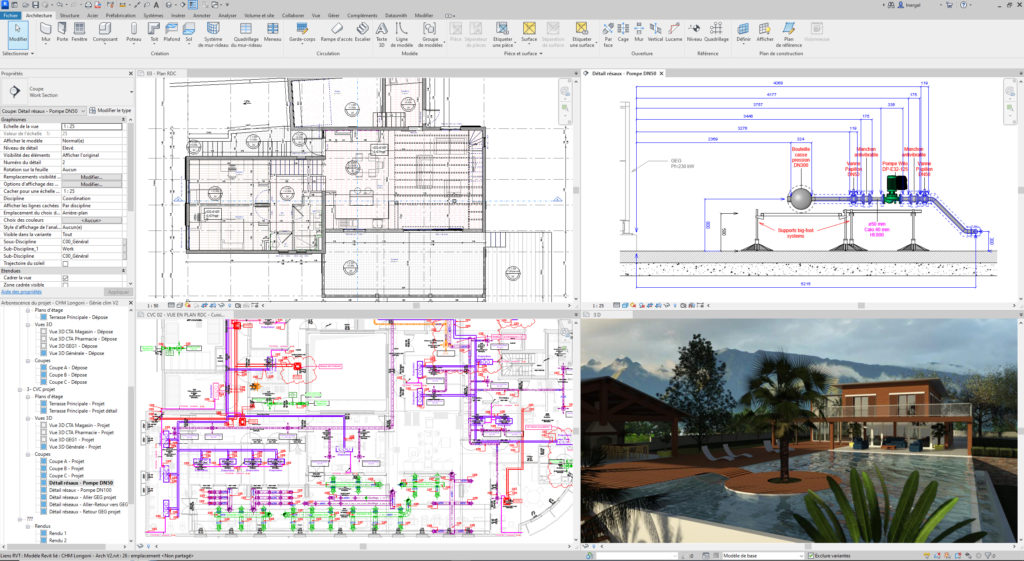The height and width of the screenshot is (561, 1024).
Task: Select the Meneau mullion tool
Action: point(272,32)
